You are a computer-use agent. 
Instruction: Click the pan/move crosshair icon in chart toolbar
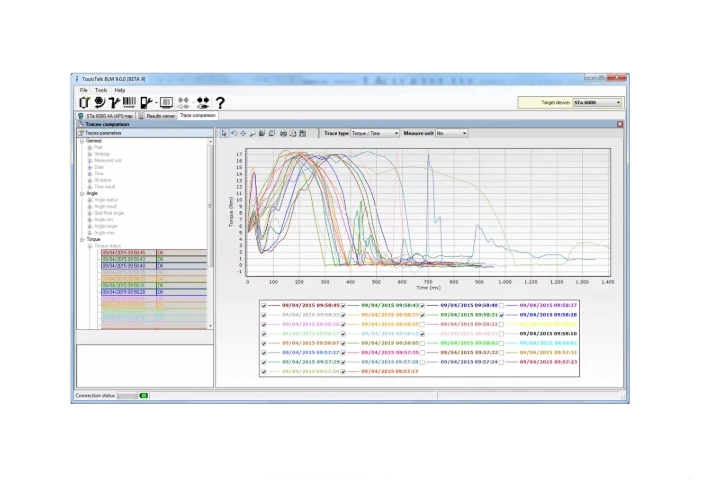tap(243, 133)
